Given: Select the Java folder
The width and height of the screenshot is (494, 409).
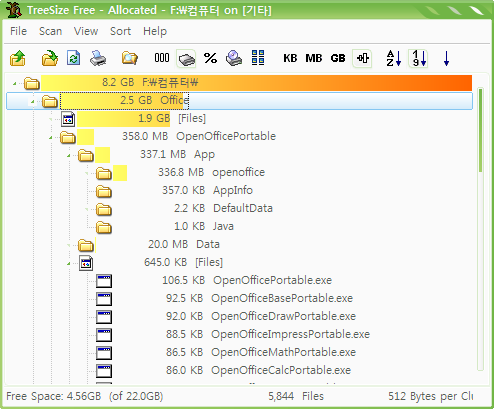Looking at the screenshot, I should [223, 226].
